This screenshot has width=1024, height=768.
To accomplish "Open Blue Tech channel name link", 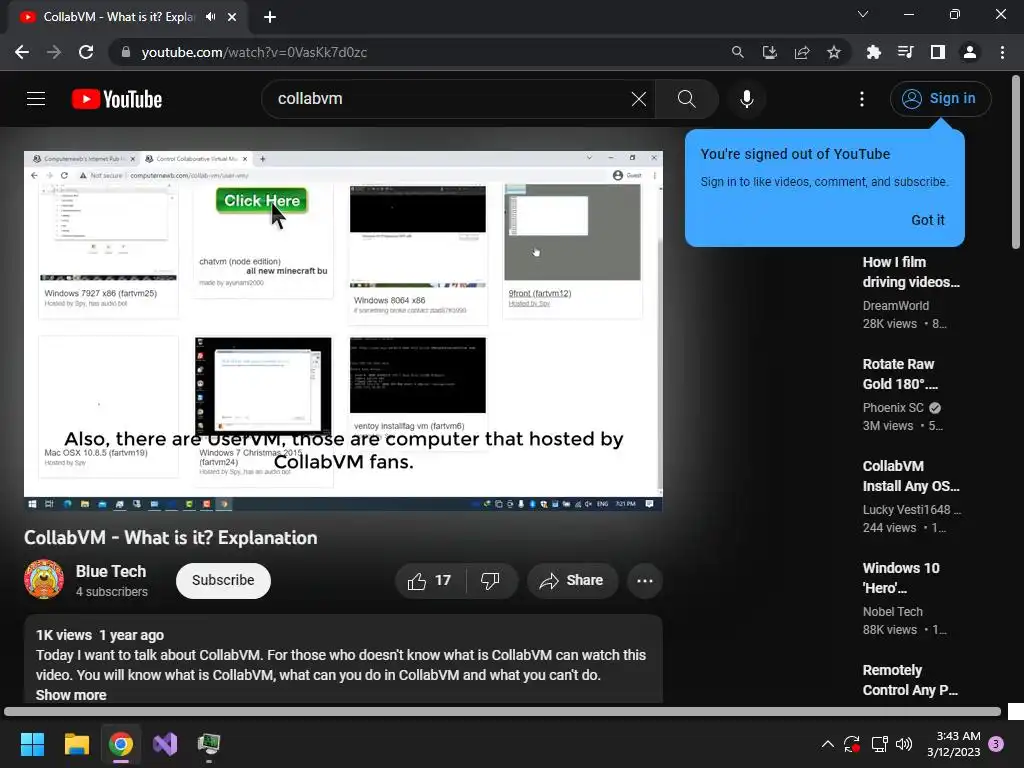I will pos(110,571).
